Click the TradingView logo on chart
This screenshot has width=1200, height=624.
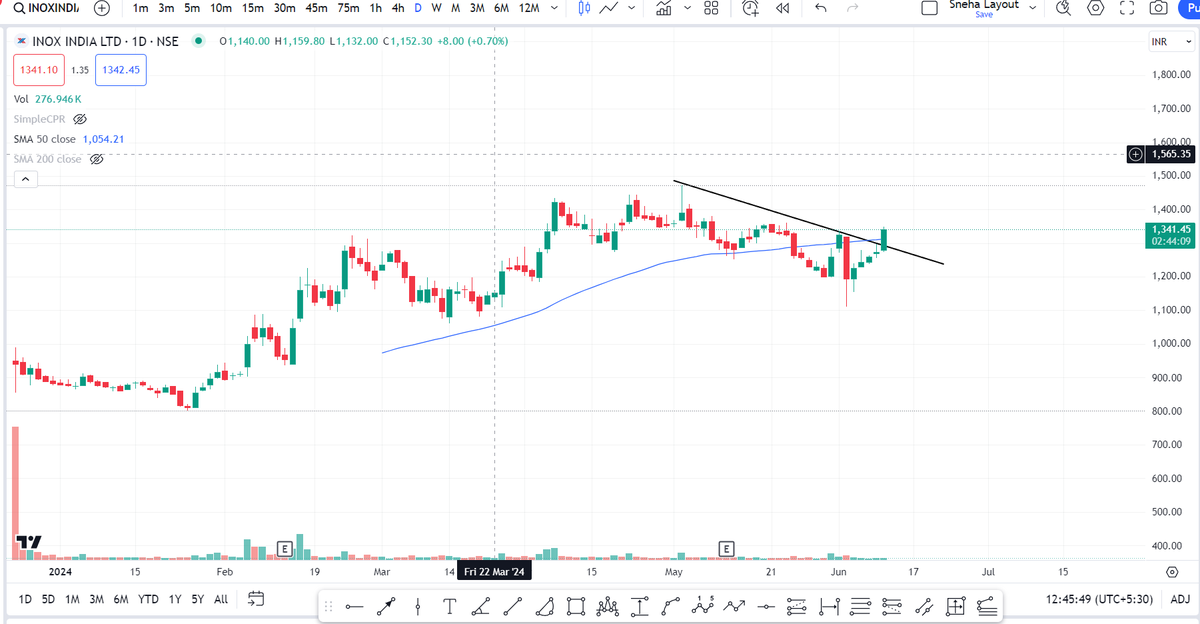(28, 542)
